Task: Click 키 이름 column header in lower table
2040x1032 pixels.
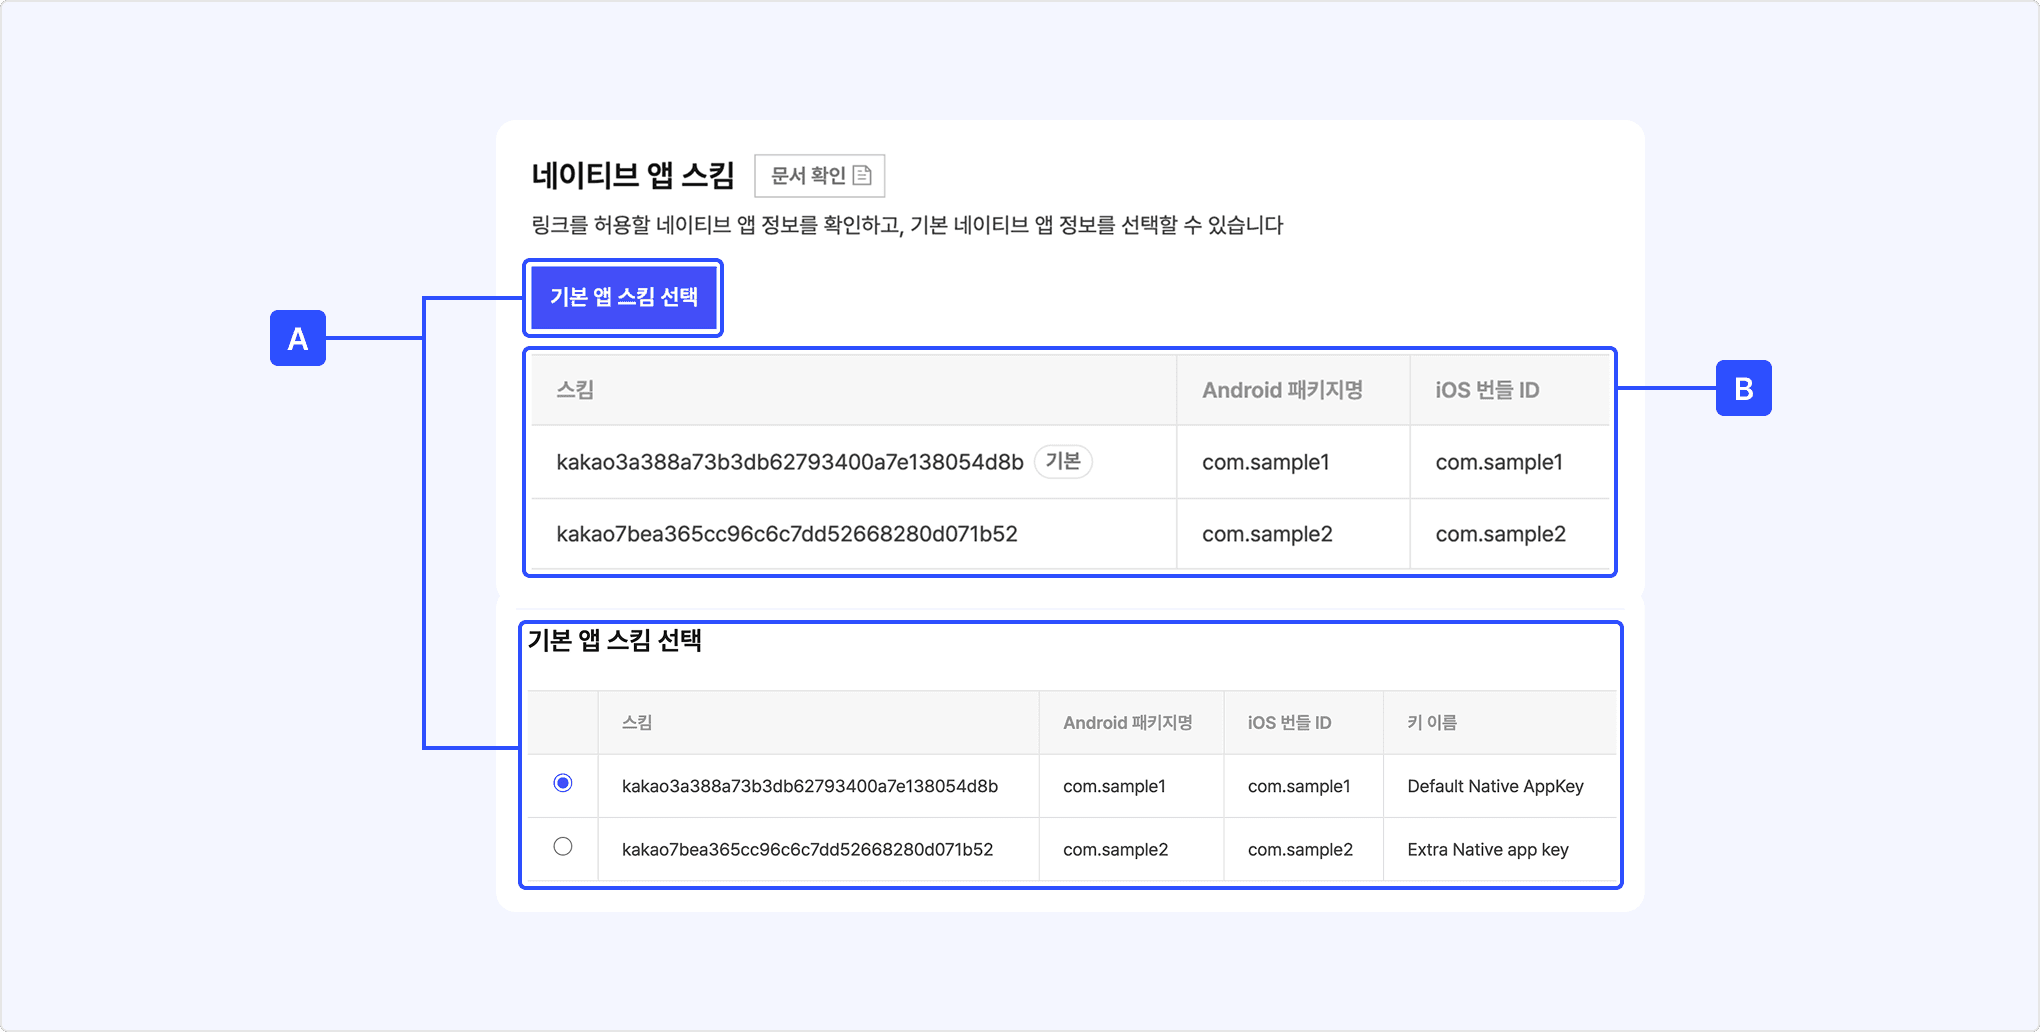Action: click(1432, 722)
